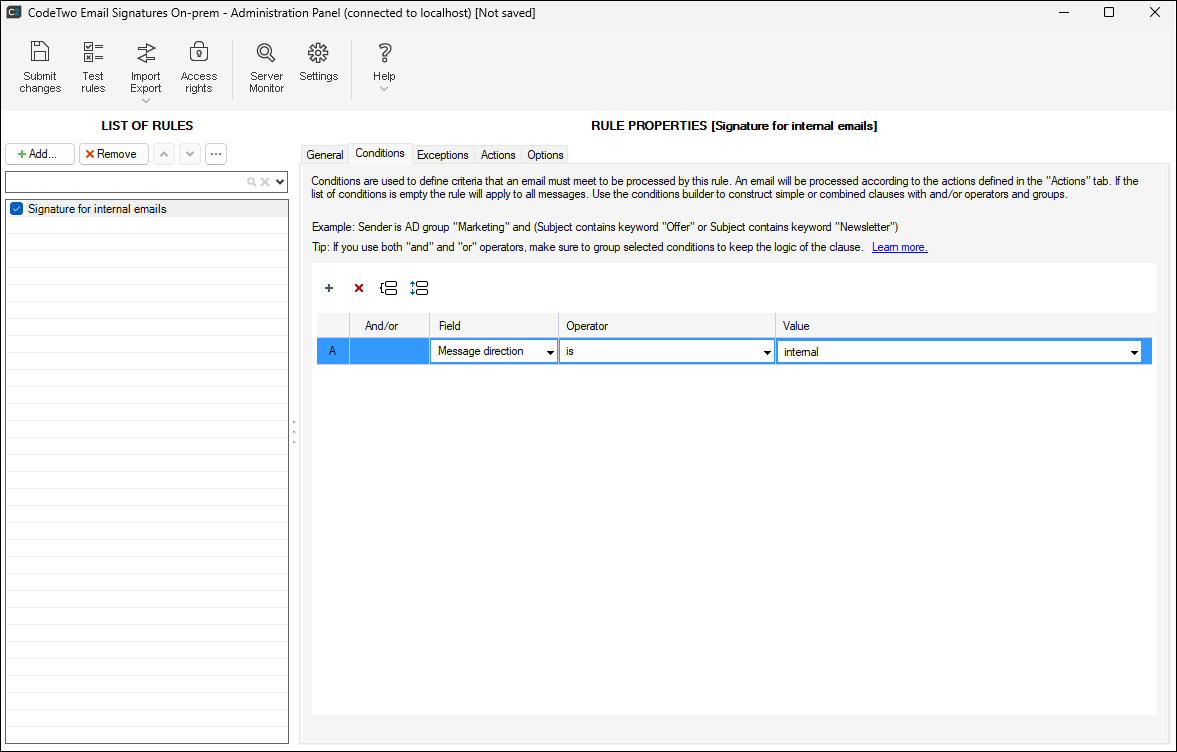The image size is (1177, 752).
Task: Switch to the Actions tab
Action: [498, 155]
